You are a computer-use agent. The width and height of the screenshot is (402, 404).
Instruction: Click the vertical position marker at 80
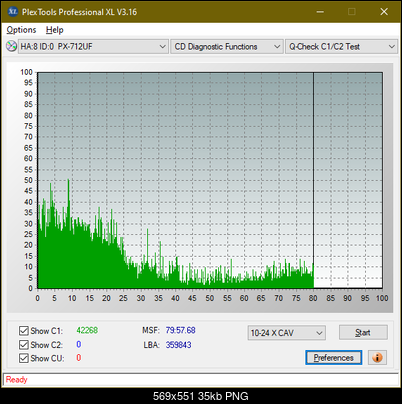(313, 180)
